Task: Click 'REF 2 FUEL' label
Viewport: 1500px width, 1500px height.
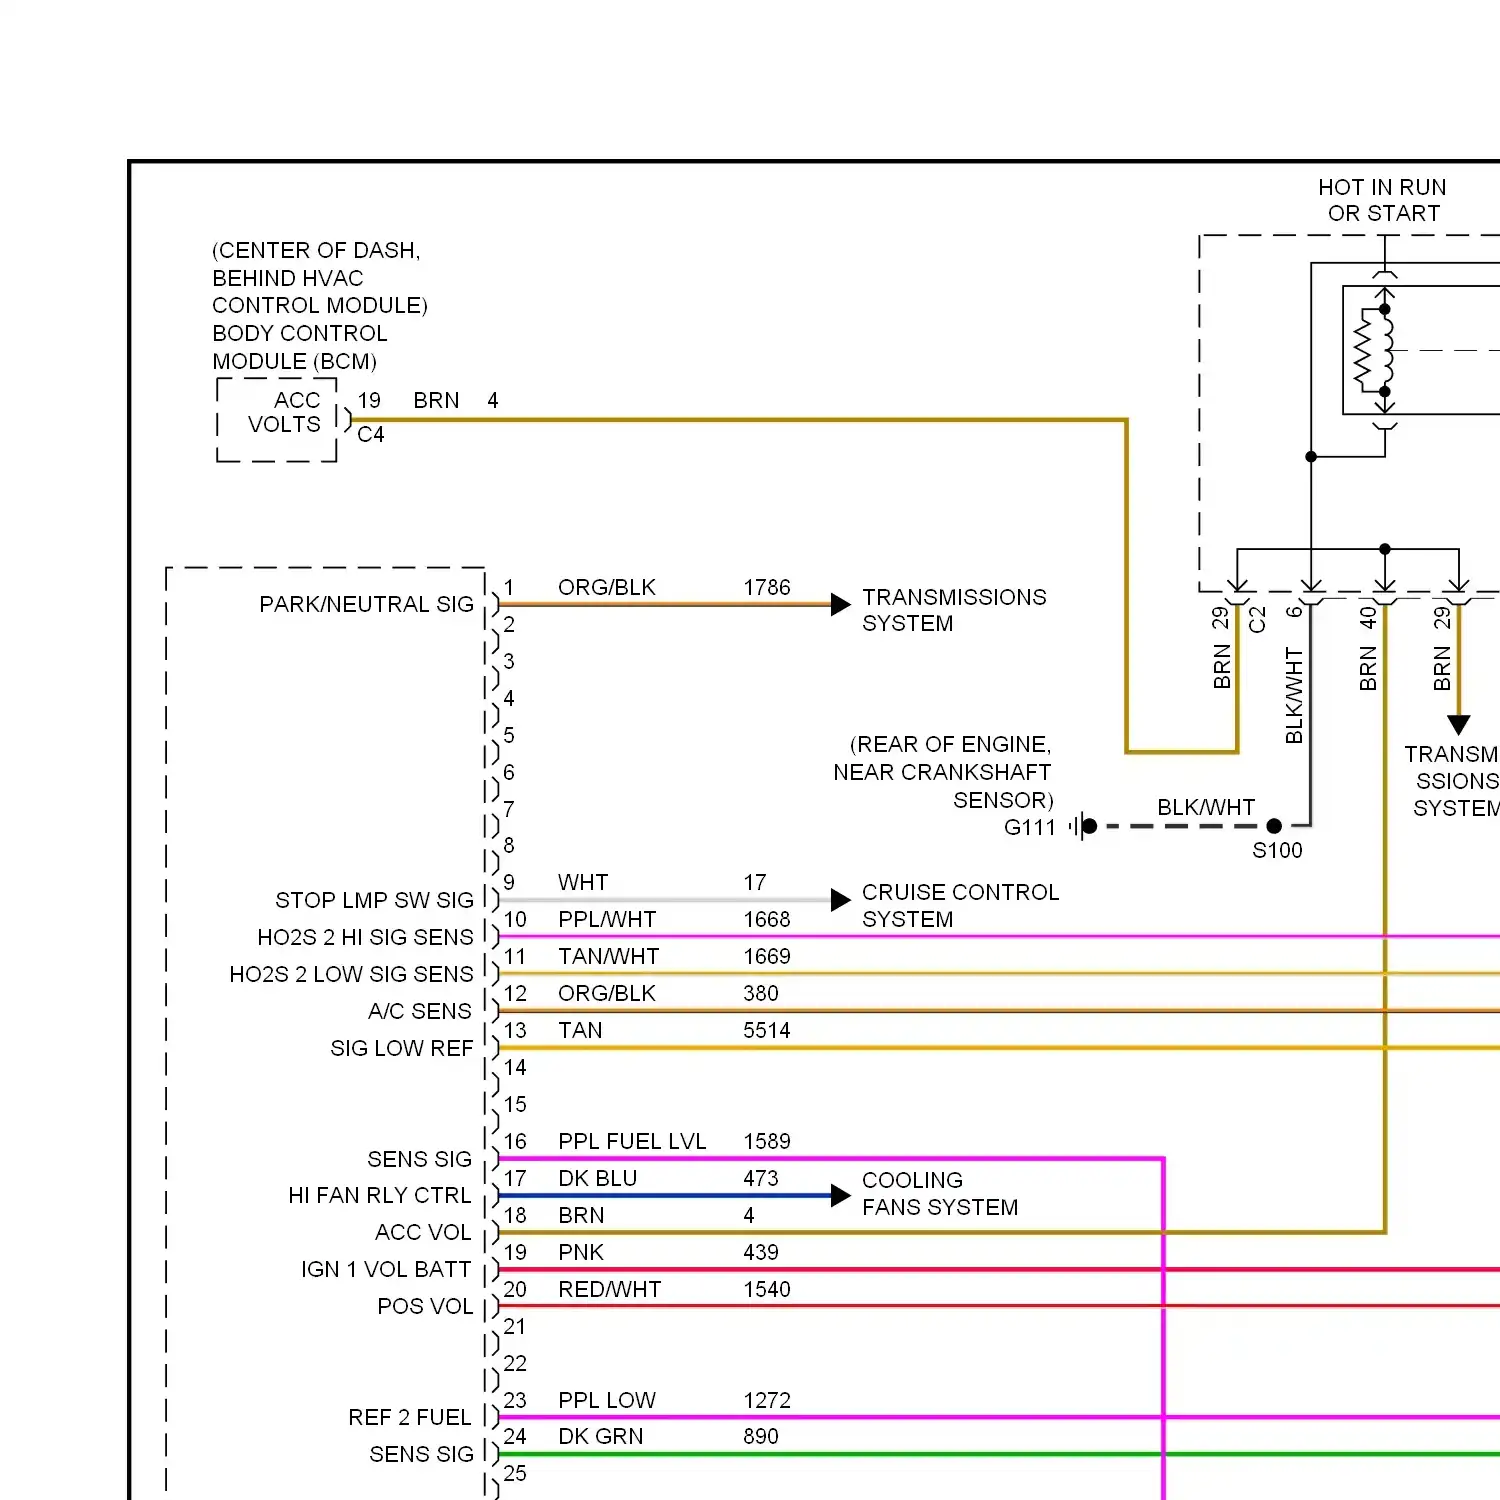Action: pyautogui.click(x=410, y=1417)
